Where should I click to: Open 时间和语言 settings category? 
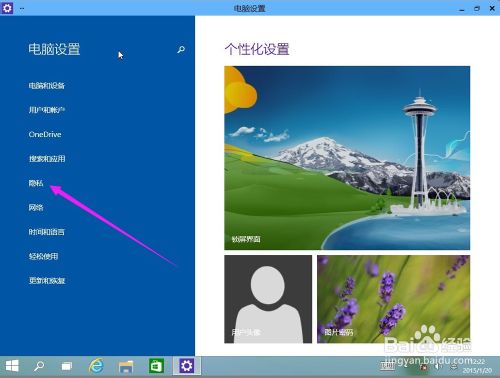coord(47,232)
